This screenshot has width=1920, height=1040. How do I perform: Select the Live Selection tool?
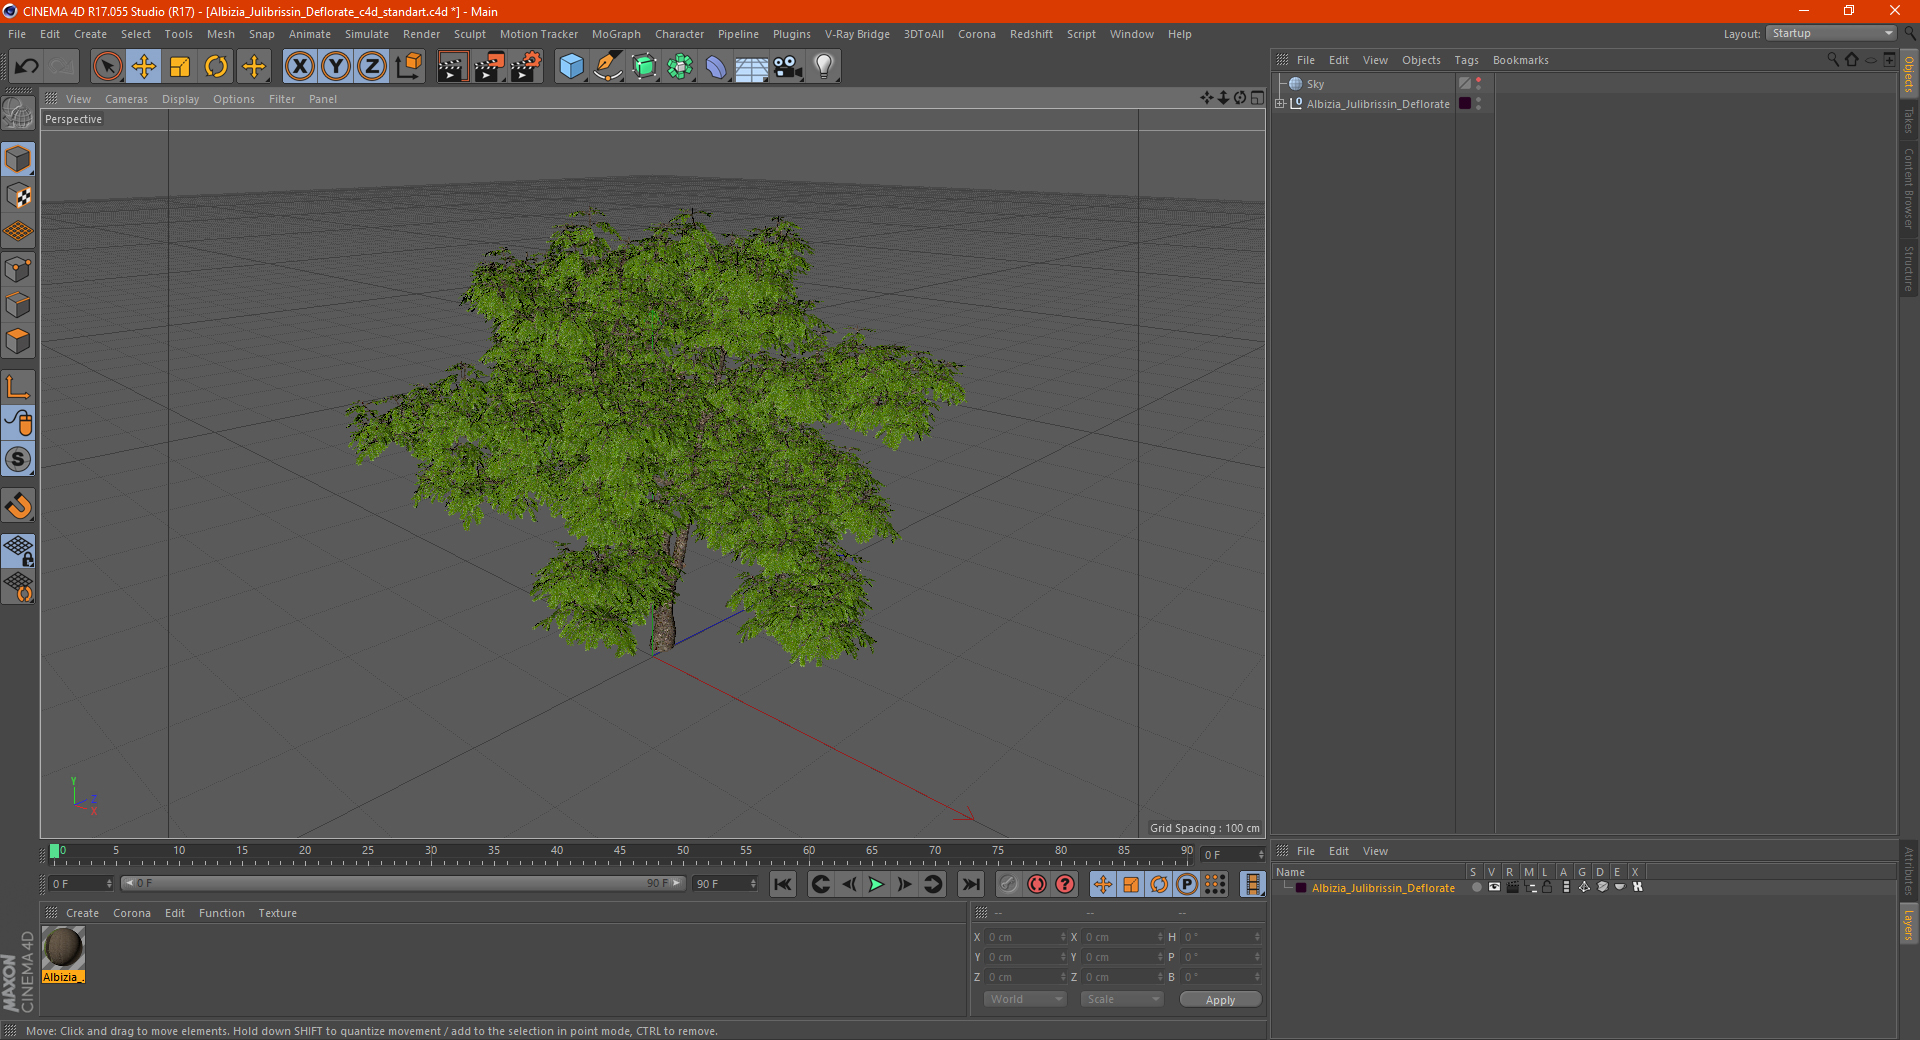[x=107, y=67]
